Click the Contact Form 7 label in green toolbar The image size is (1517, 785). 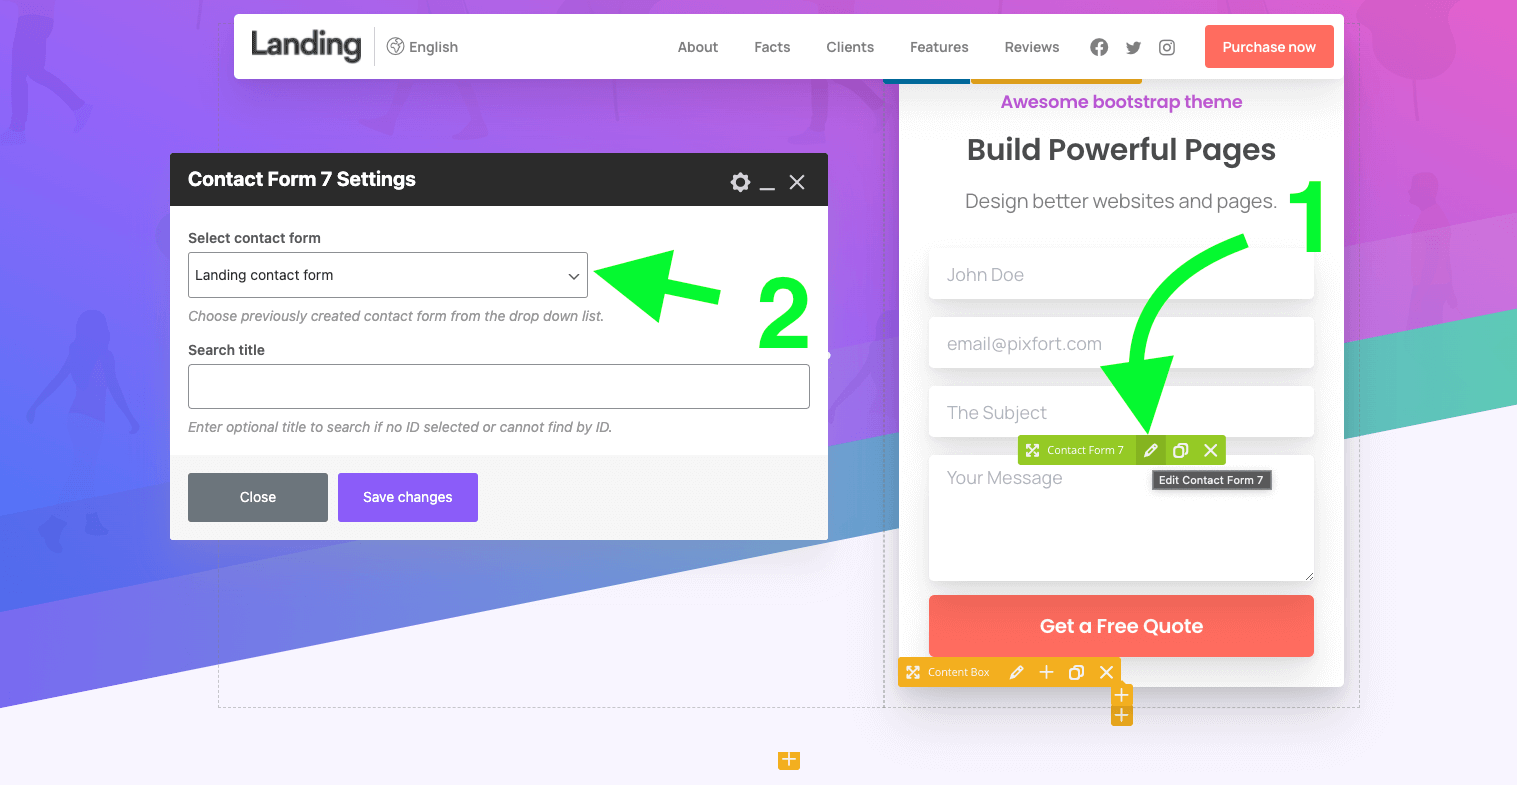click(1085, 450)
